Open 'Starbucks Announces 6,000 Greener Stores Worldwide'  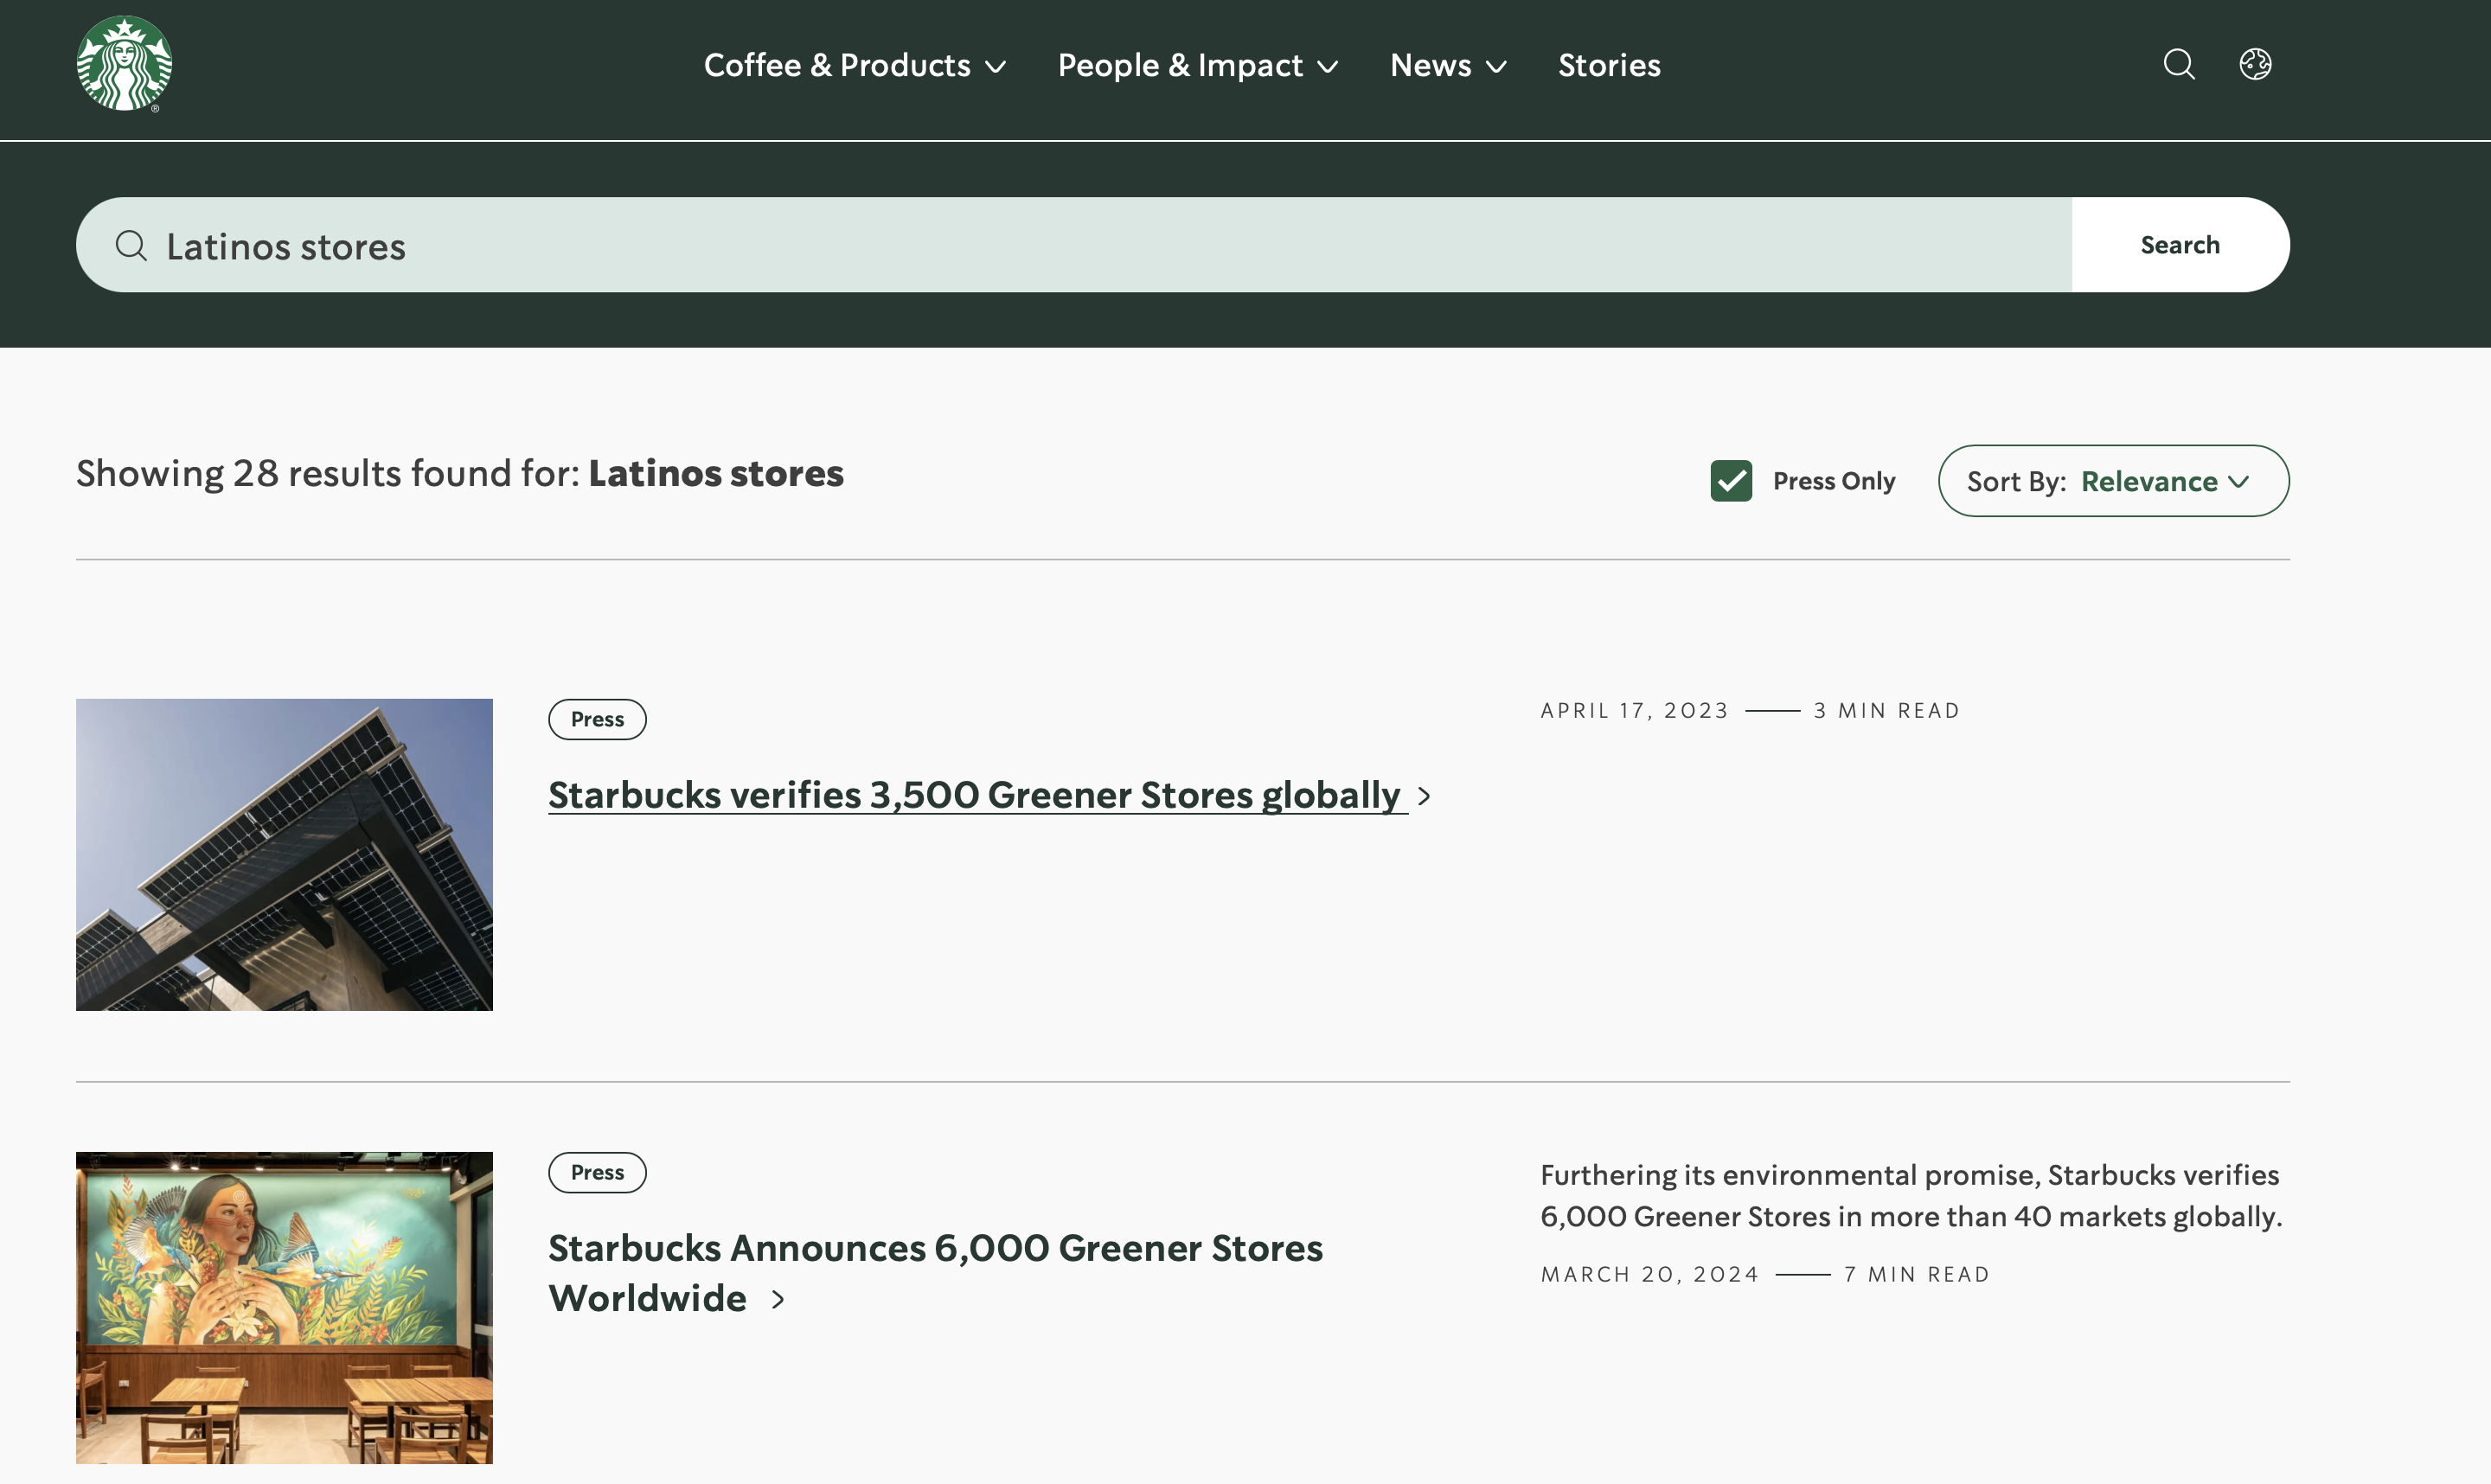click(x=935, y=1249)
